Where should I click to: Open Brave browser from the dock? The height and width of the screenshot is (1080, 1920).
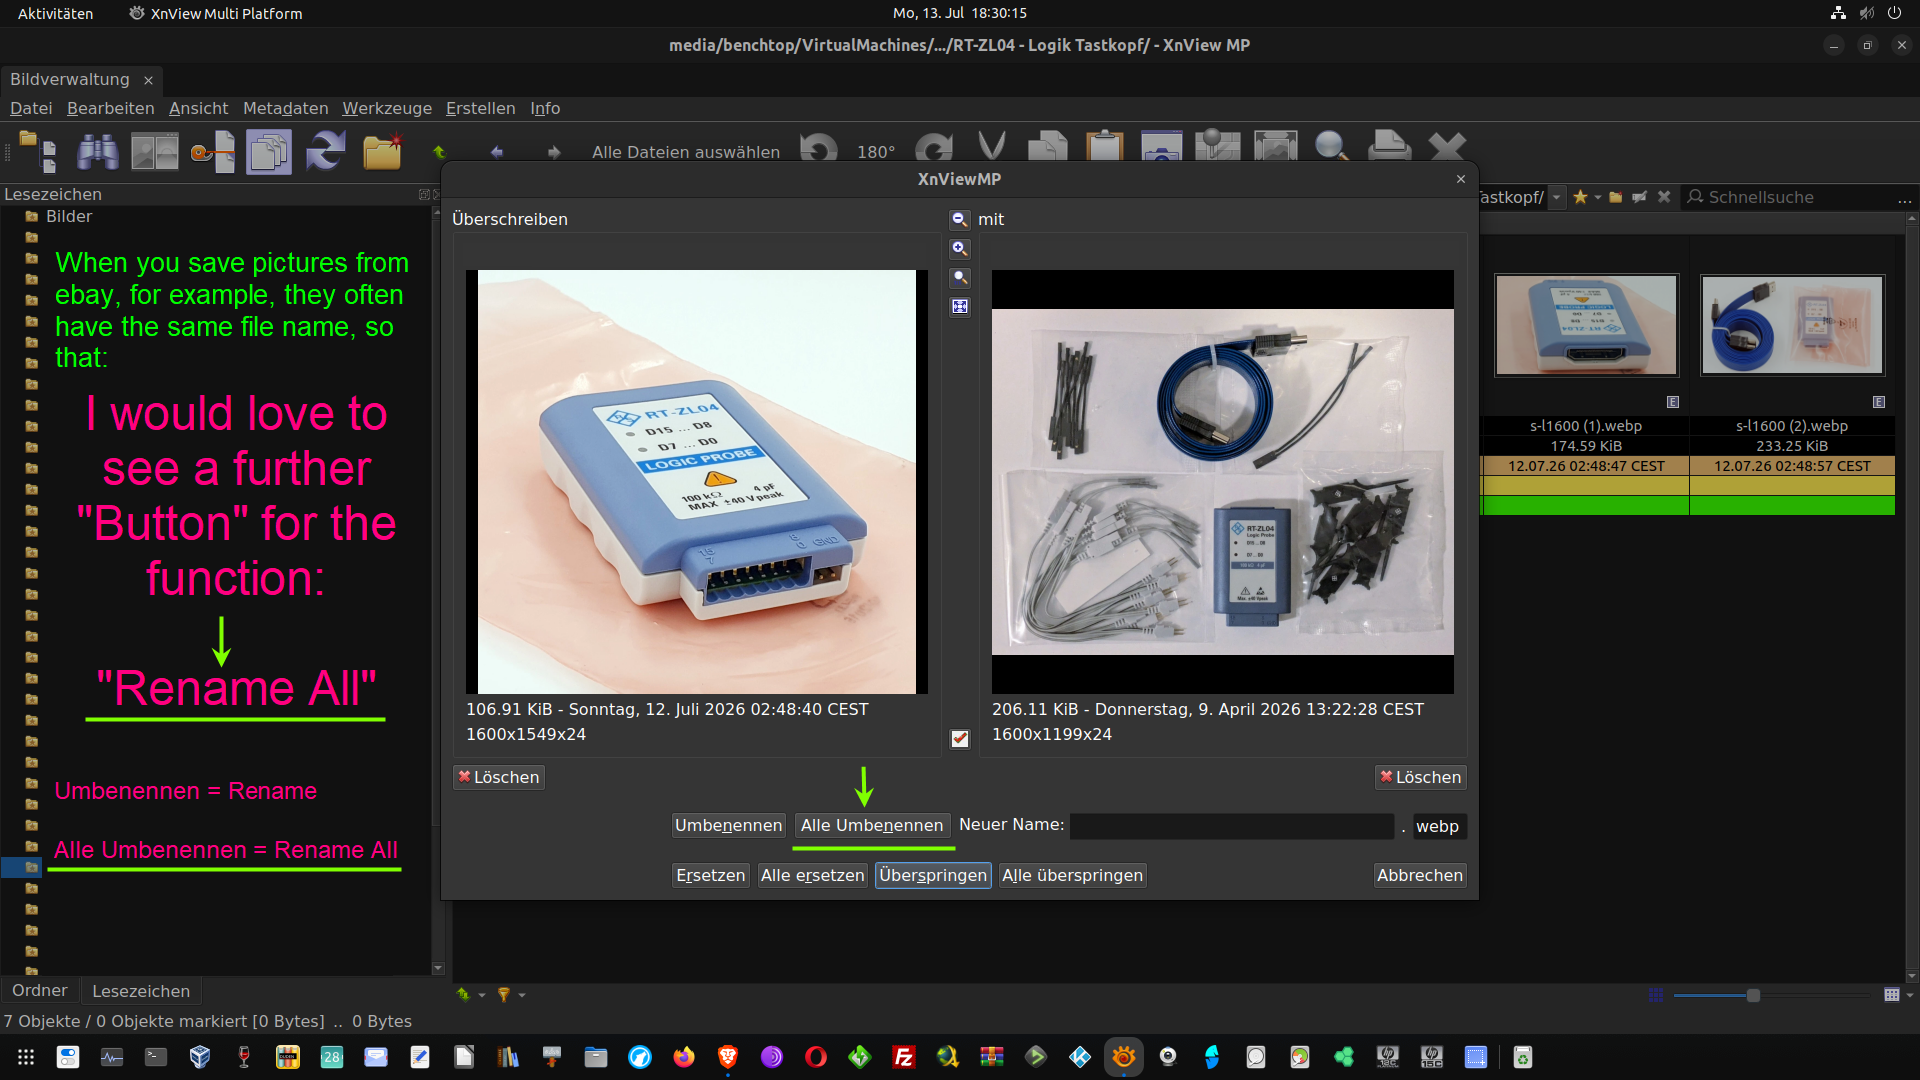coord(728,1057)
